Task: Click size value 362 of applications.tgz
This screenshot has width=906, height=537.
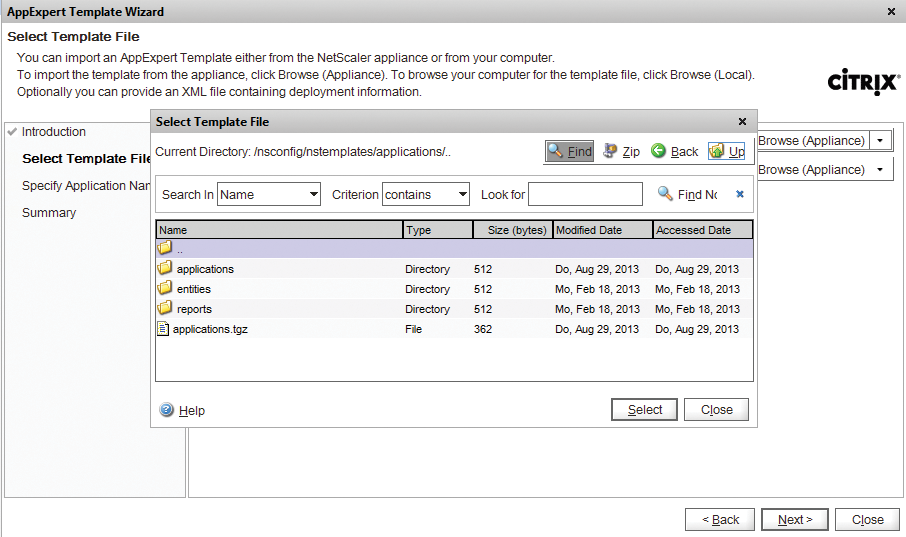Action: click(x=483, y=329)
